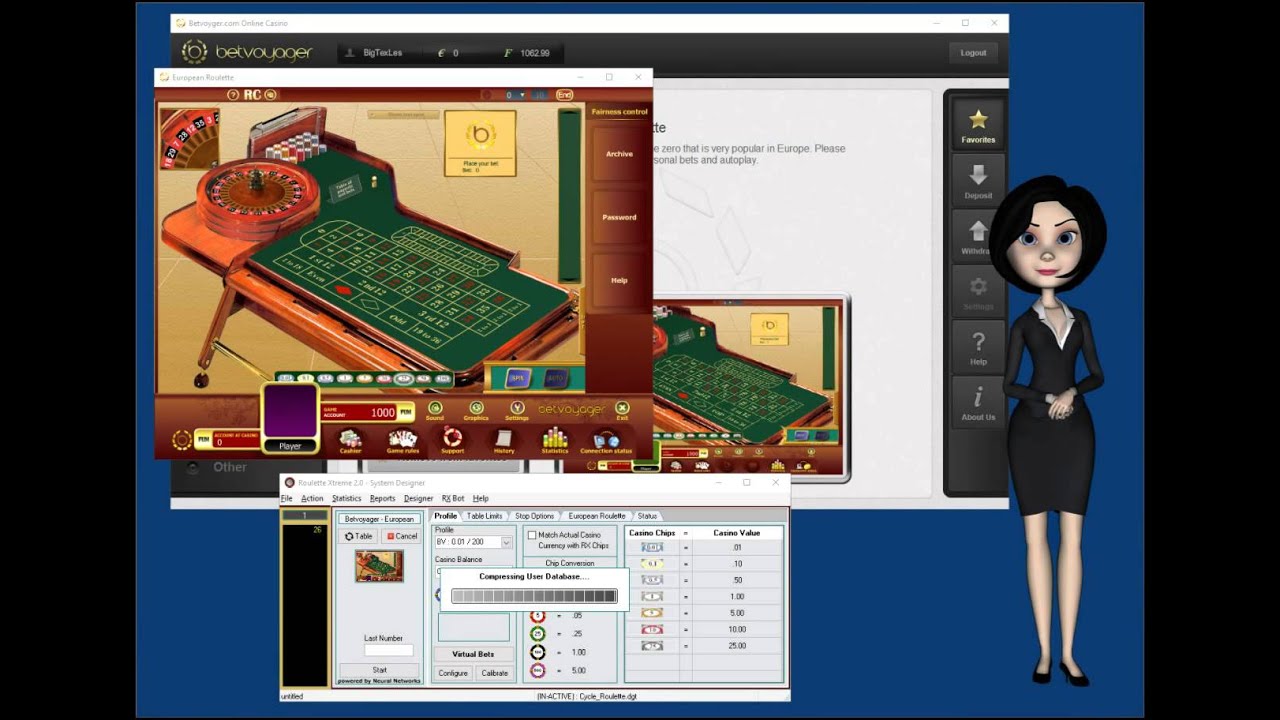Open the Help menu in Roulette Xtreme

click(x=481, y=498)
